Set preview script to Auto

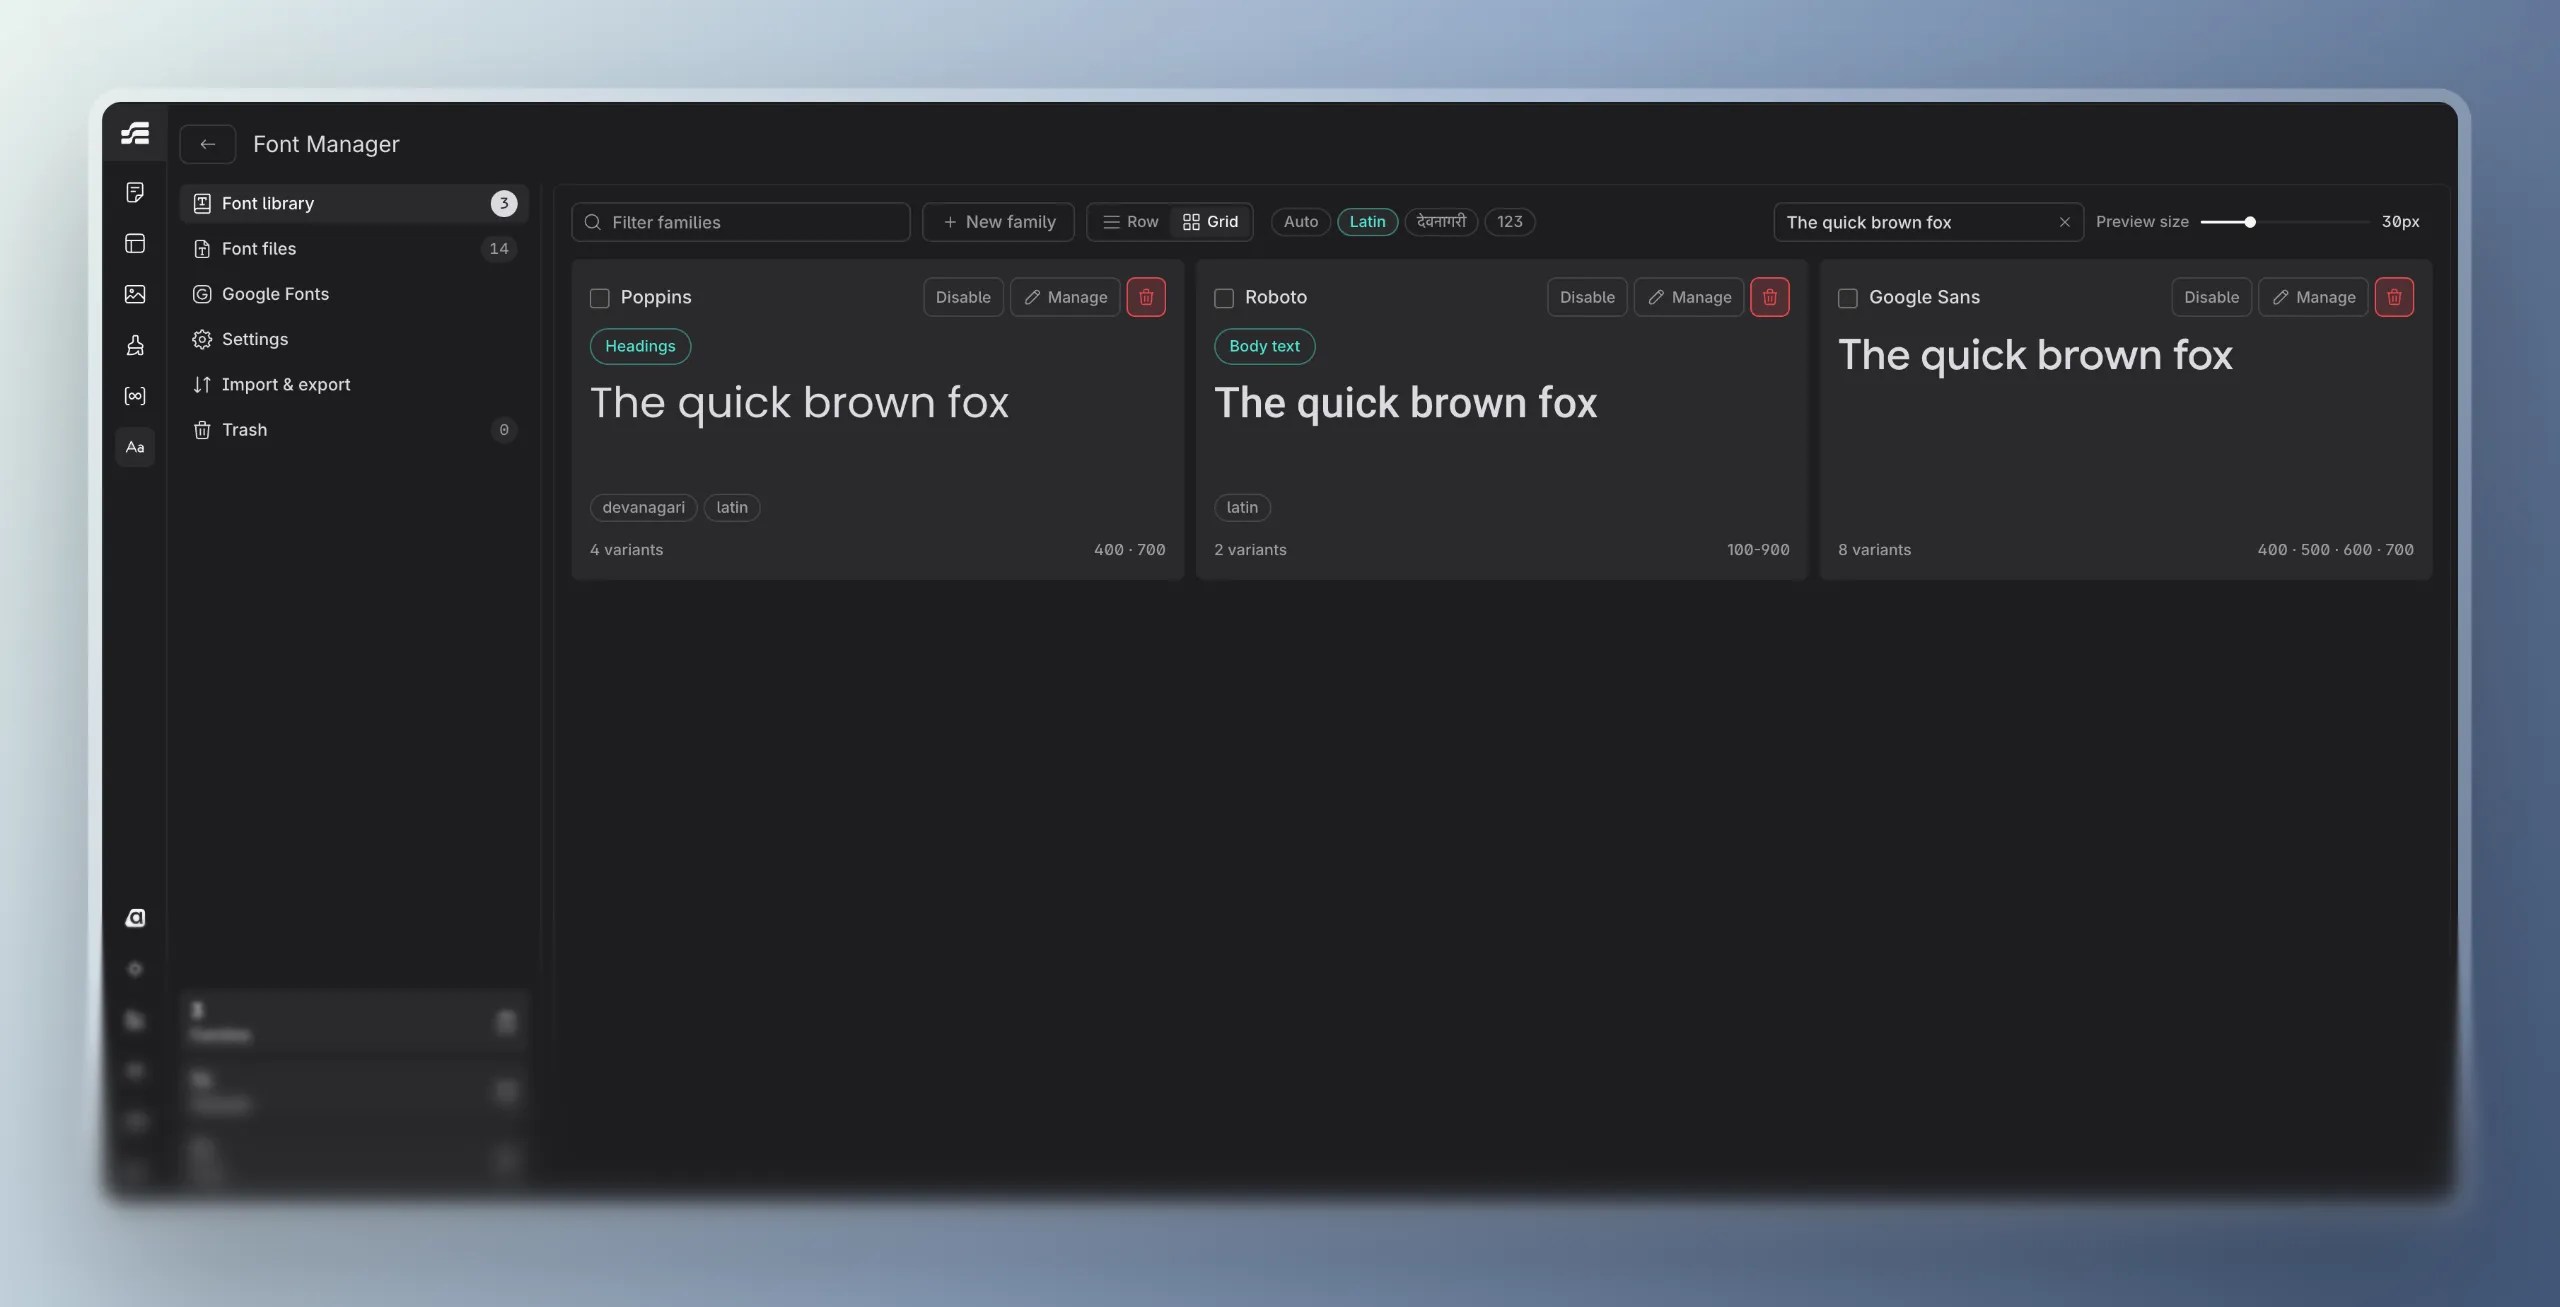(1301, 222)
